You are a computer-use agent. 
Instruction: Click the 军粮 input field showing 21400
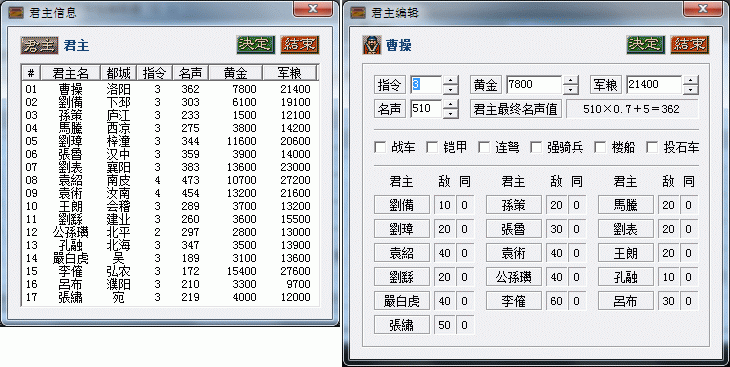pyautogui.click(x=655, y=85)
